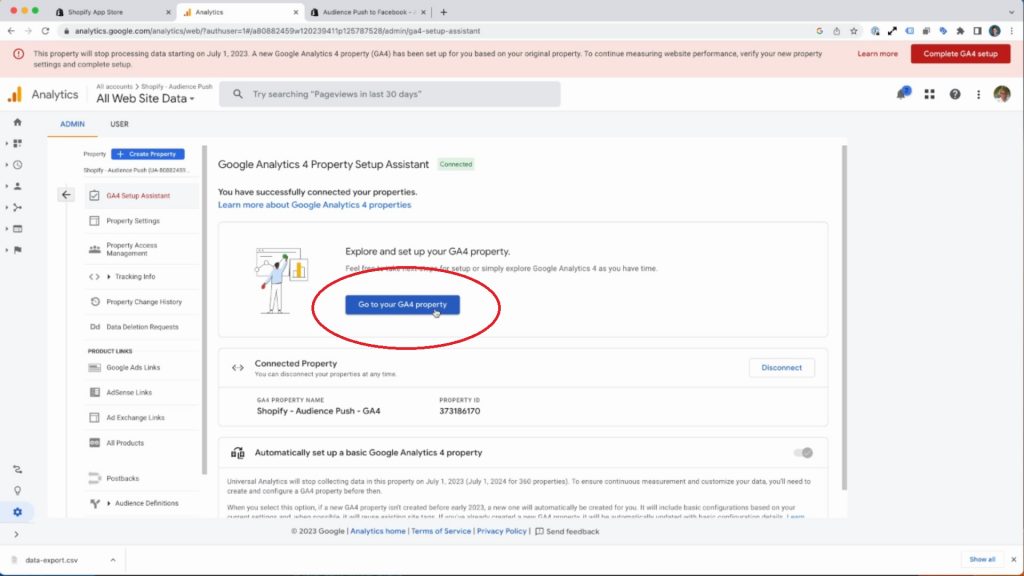
Task: Open the All Web Site Data view dropdown
Action: pos(145,99)
